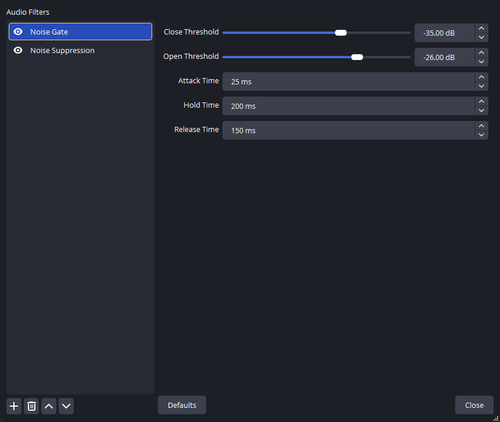Click the Open Threshold label

pyautogui.click(x=191, y=56)
